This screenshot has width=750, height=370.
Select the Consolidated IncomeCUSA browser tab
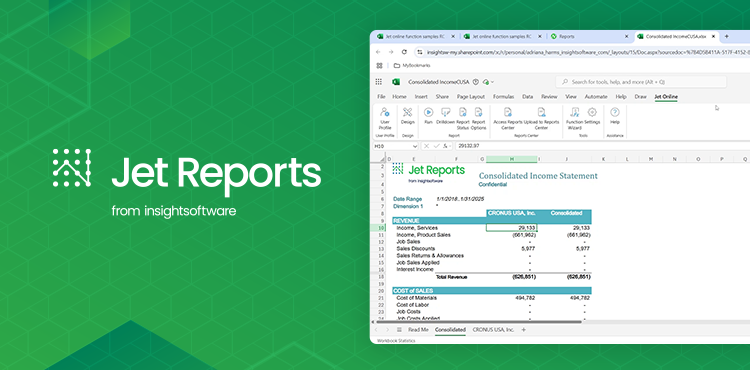(676, 36)
